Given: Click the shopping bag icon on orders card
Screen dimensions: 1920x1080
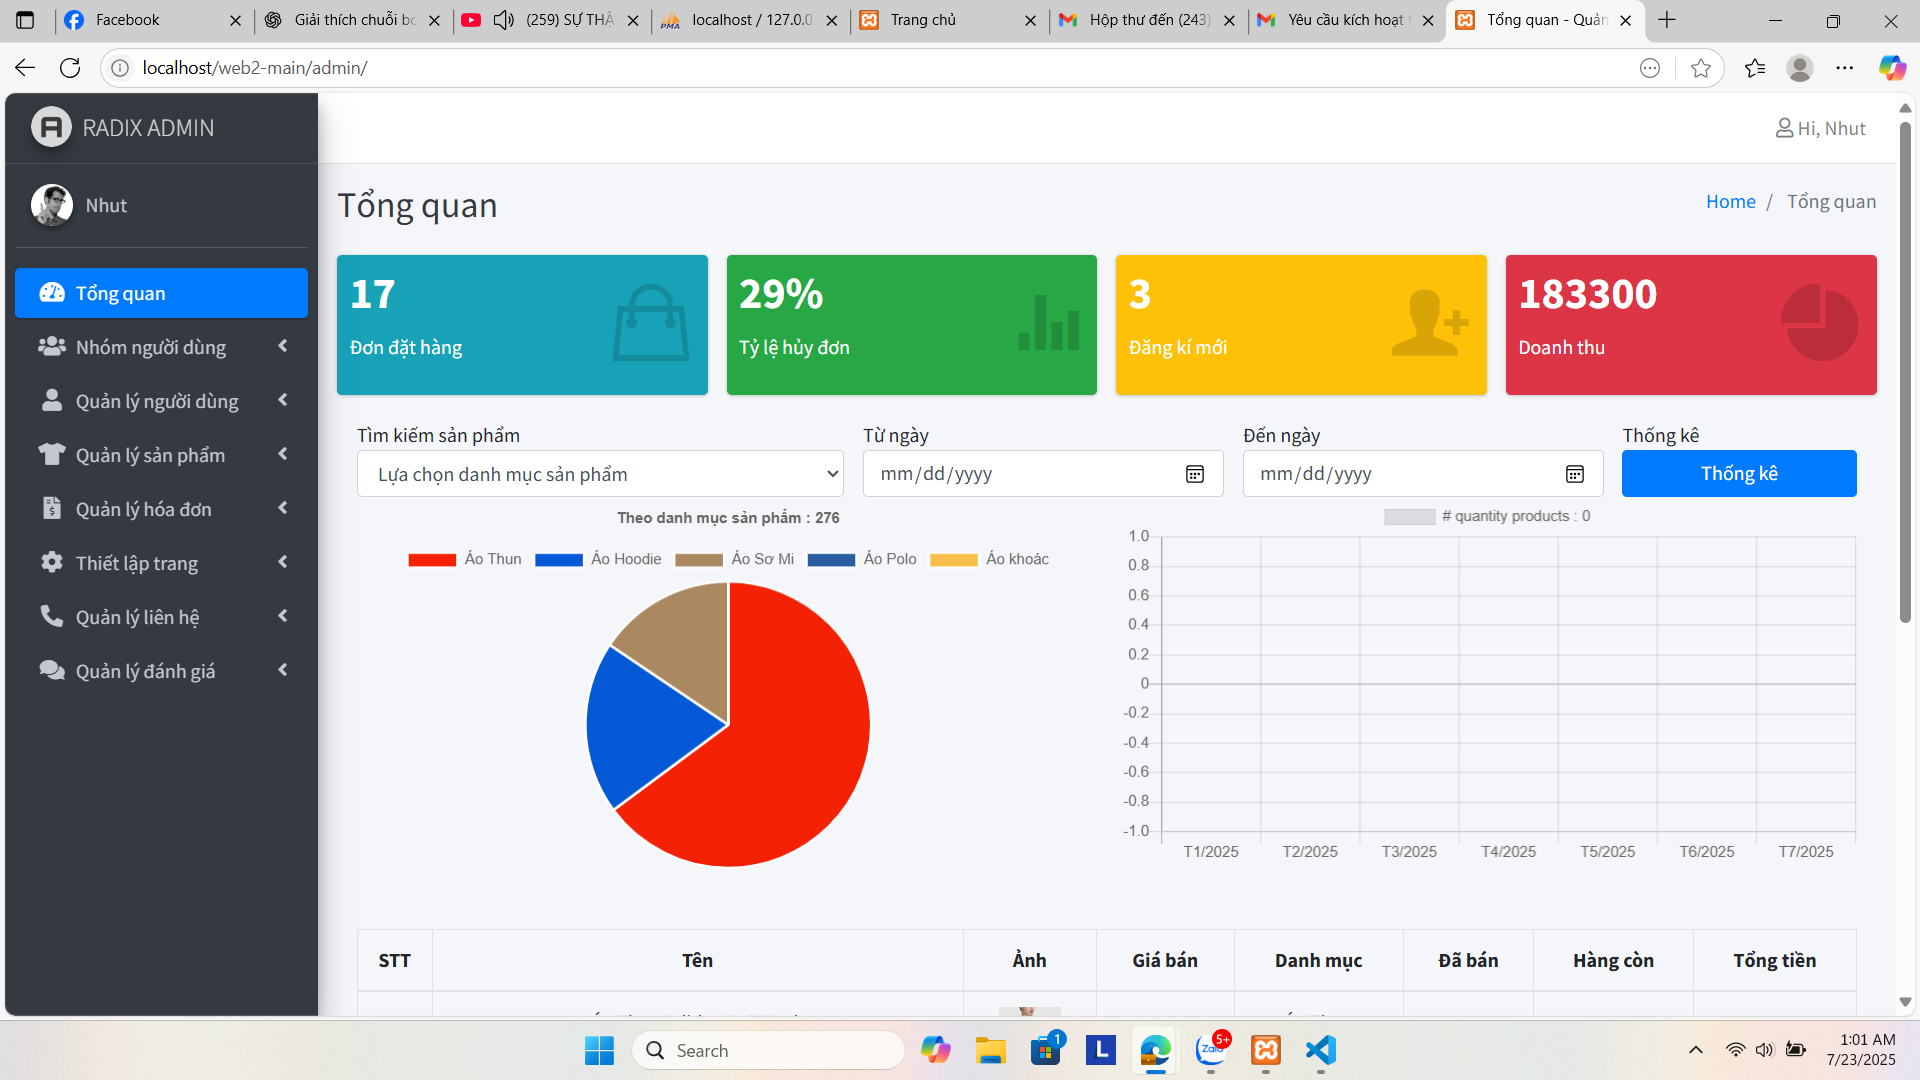Looking at the screenshot, I should tap(650, 323).
